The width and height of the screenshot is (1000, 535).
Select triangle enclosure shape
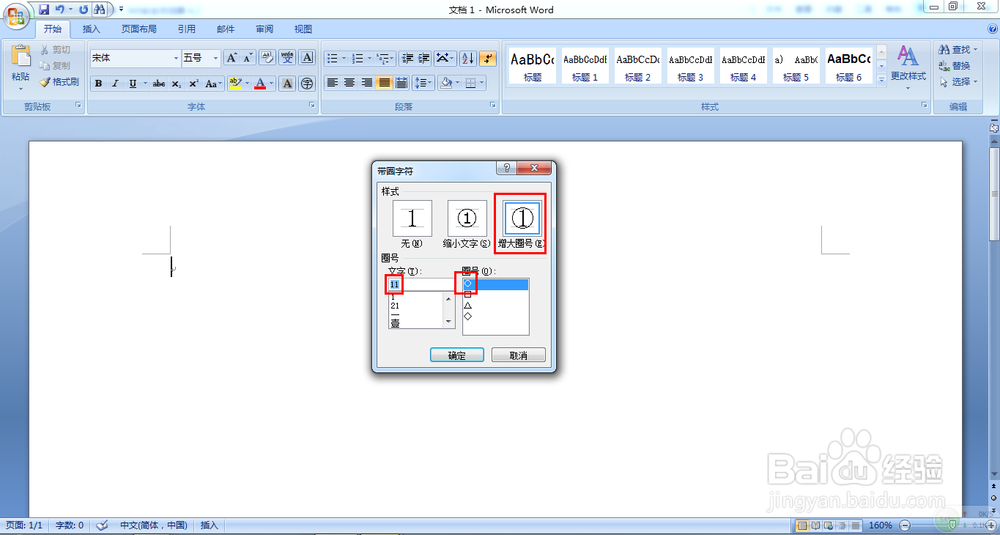click(x=468, y=305)
